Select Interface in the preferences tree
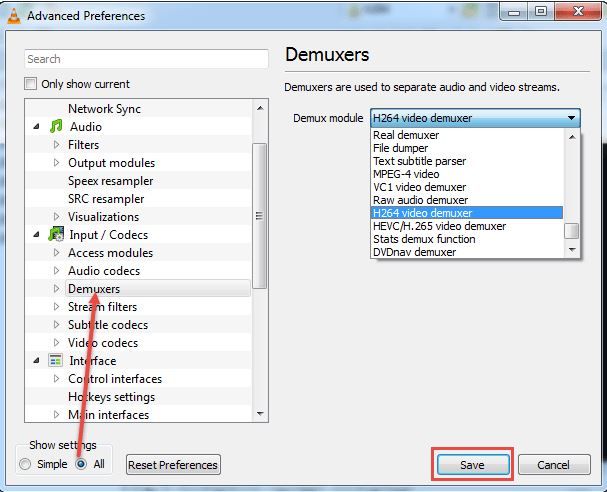 [x=93, y=360]
